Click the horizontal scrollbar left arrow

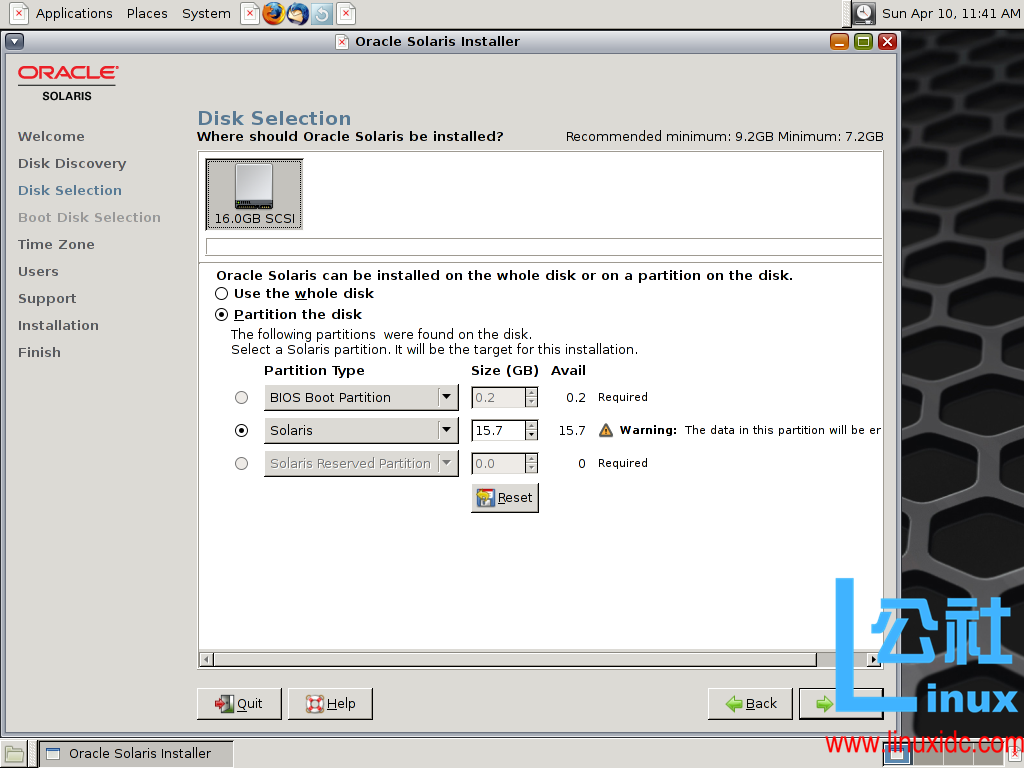[206, 660]
